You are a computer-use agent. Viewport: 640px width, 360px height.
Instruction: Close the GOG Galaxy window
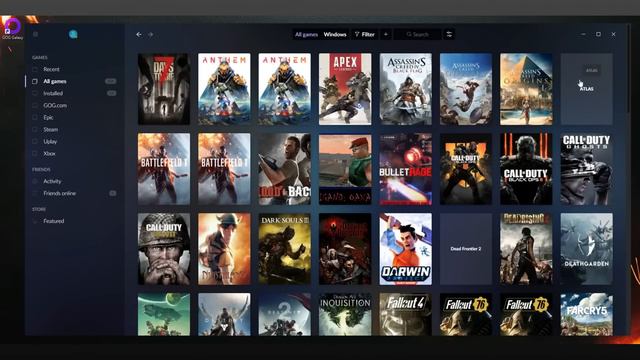tap(613, 34)
